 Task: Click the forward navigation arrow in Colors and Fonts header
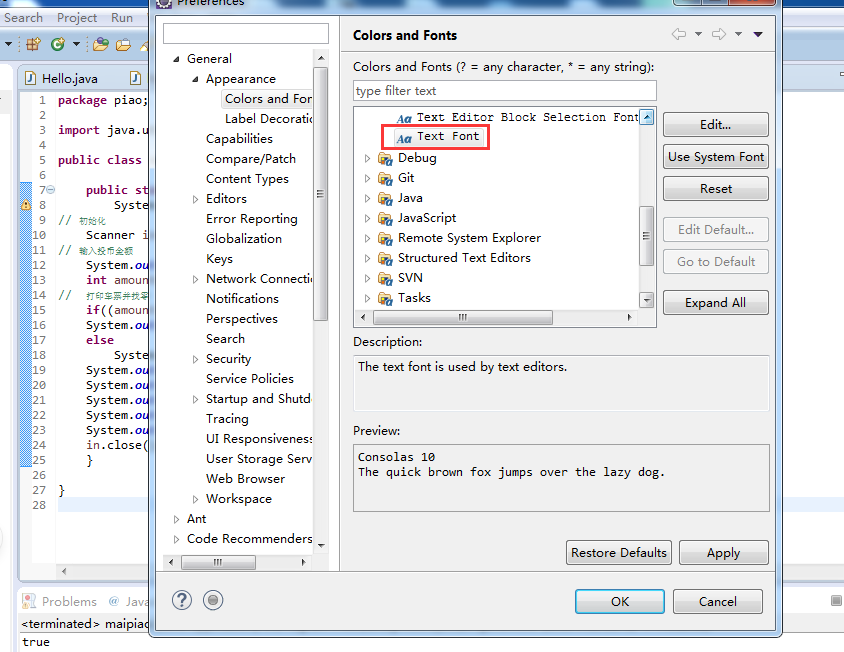coord(719,34)
